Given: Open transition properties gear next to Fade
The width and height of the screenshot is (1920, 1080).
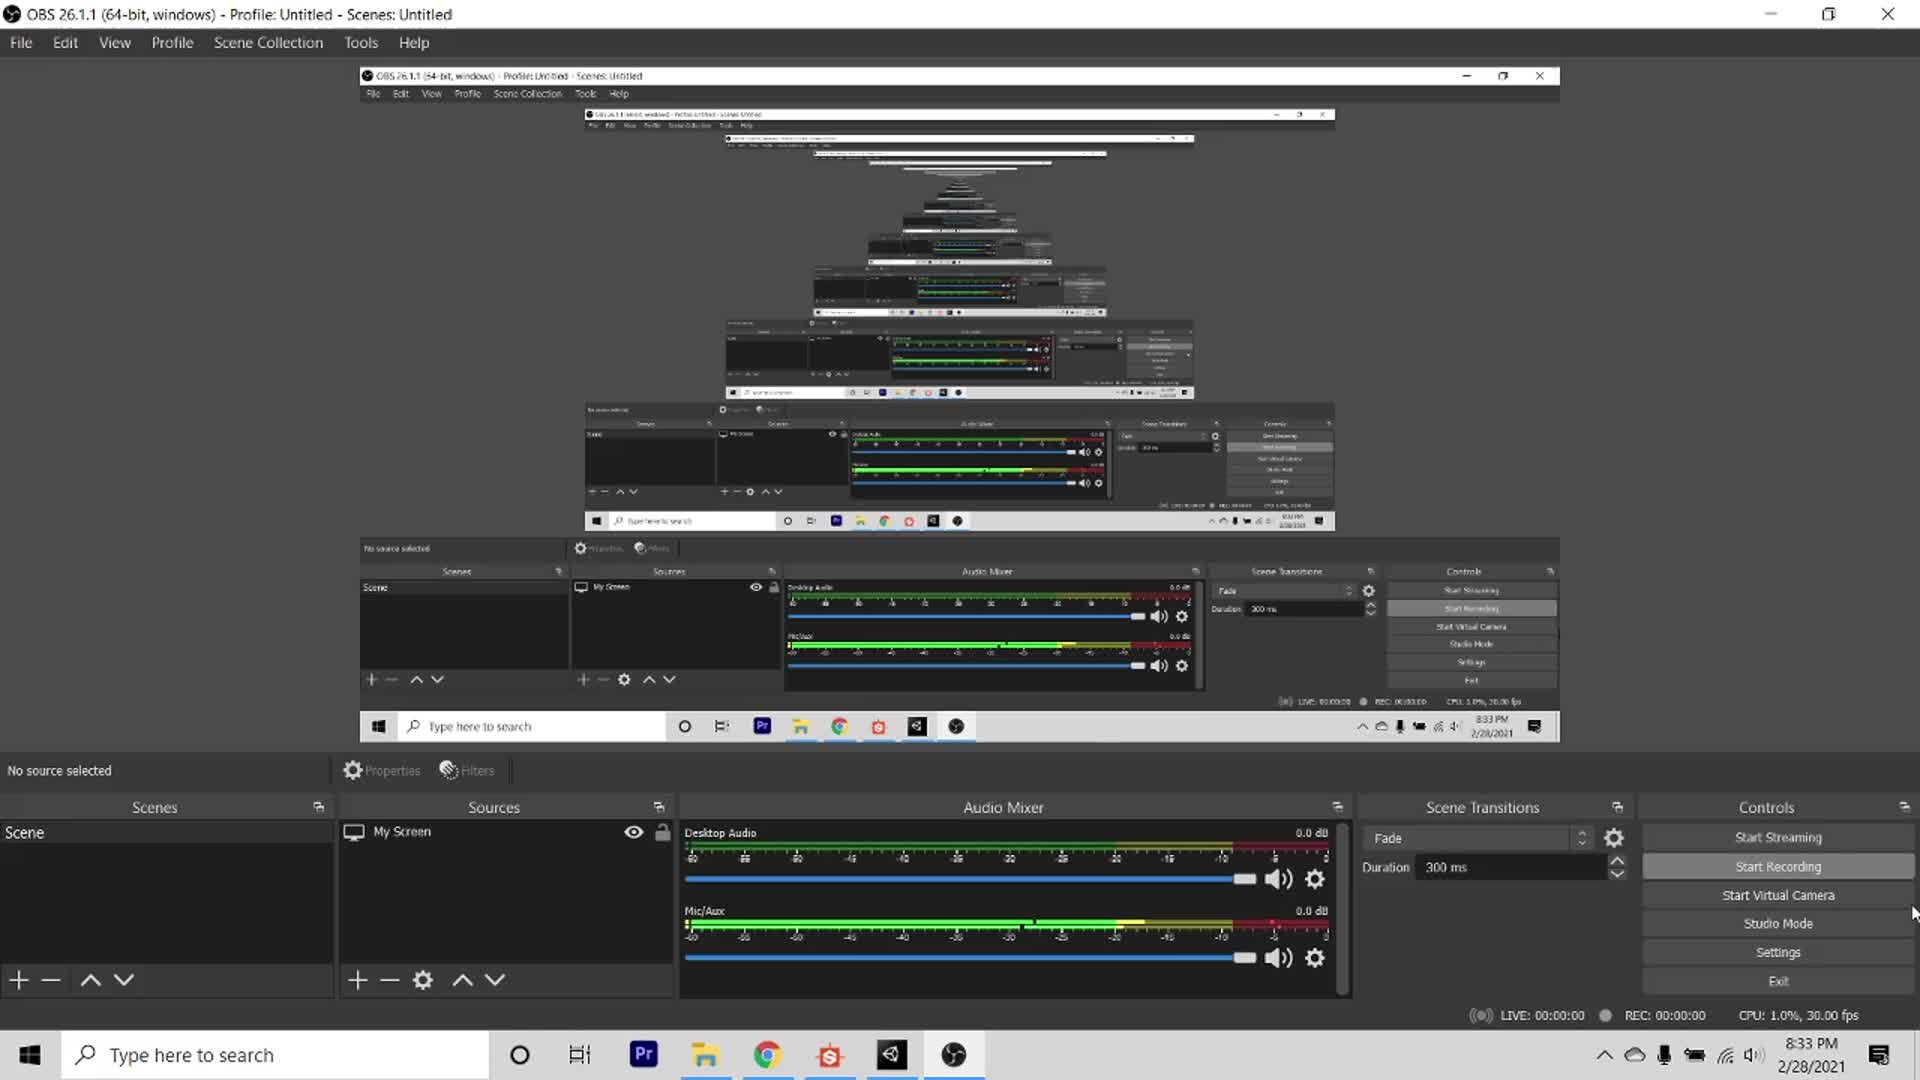Looking at the screenshot, I should point(1614,838).
